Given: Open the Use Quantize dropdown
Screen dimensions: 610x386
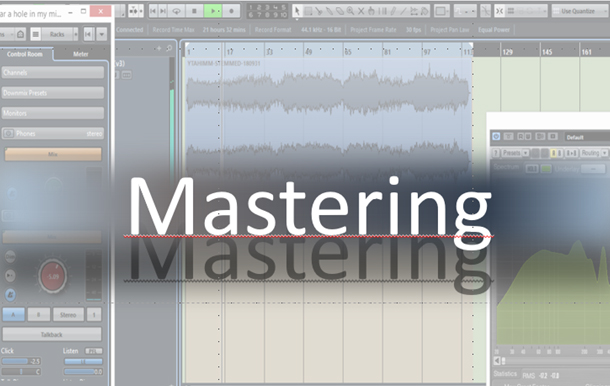Looking at the screenshot, I should point(579,11).
